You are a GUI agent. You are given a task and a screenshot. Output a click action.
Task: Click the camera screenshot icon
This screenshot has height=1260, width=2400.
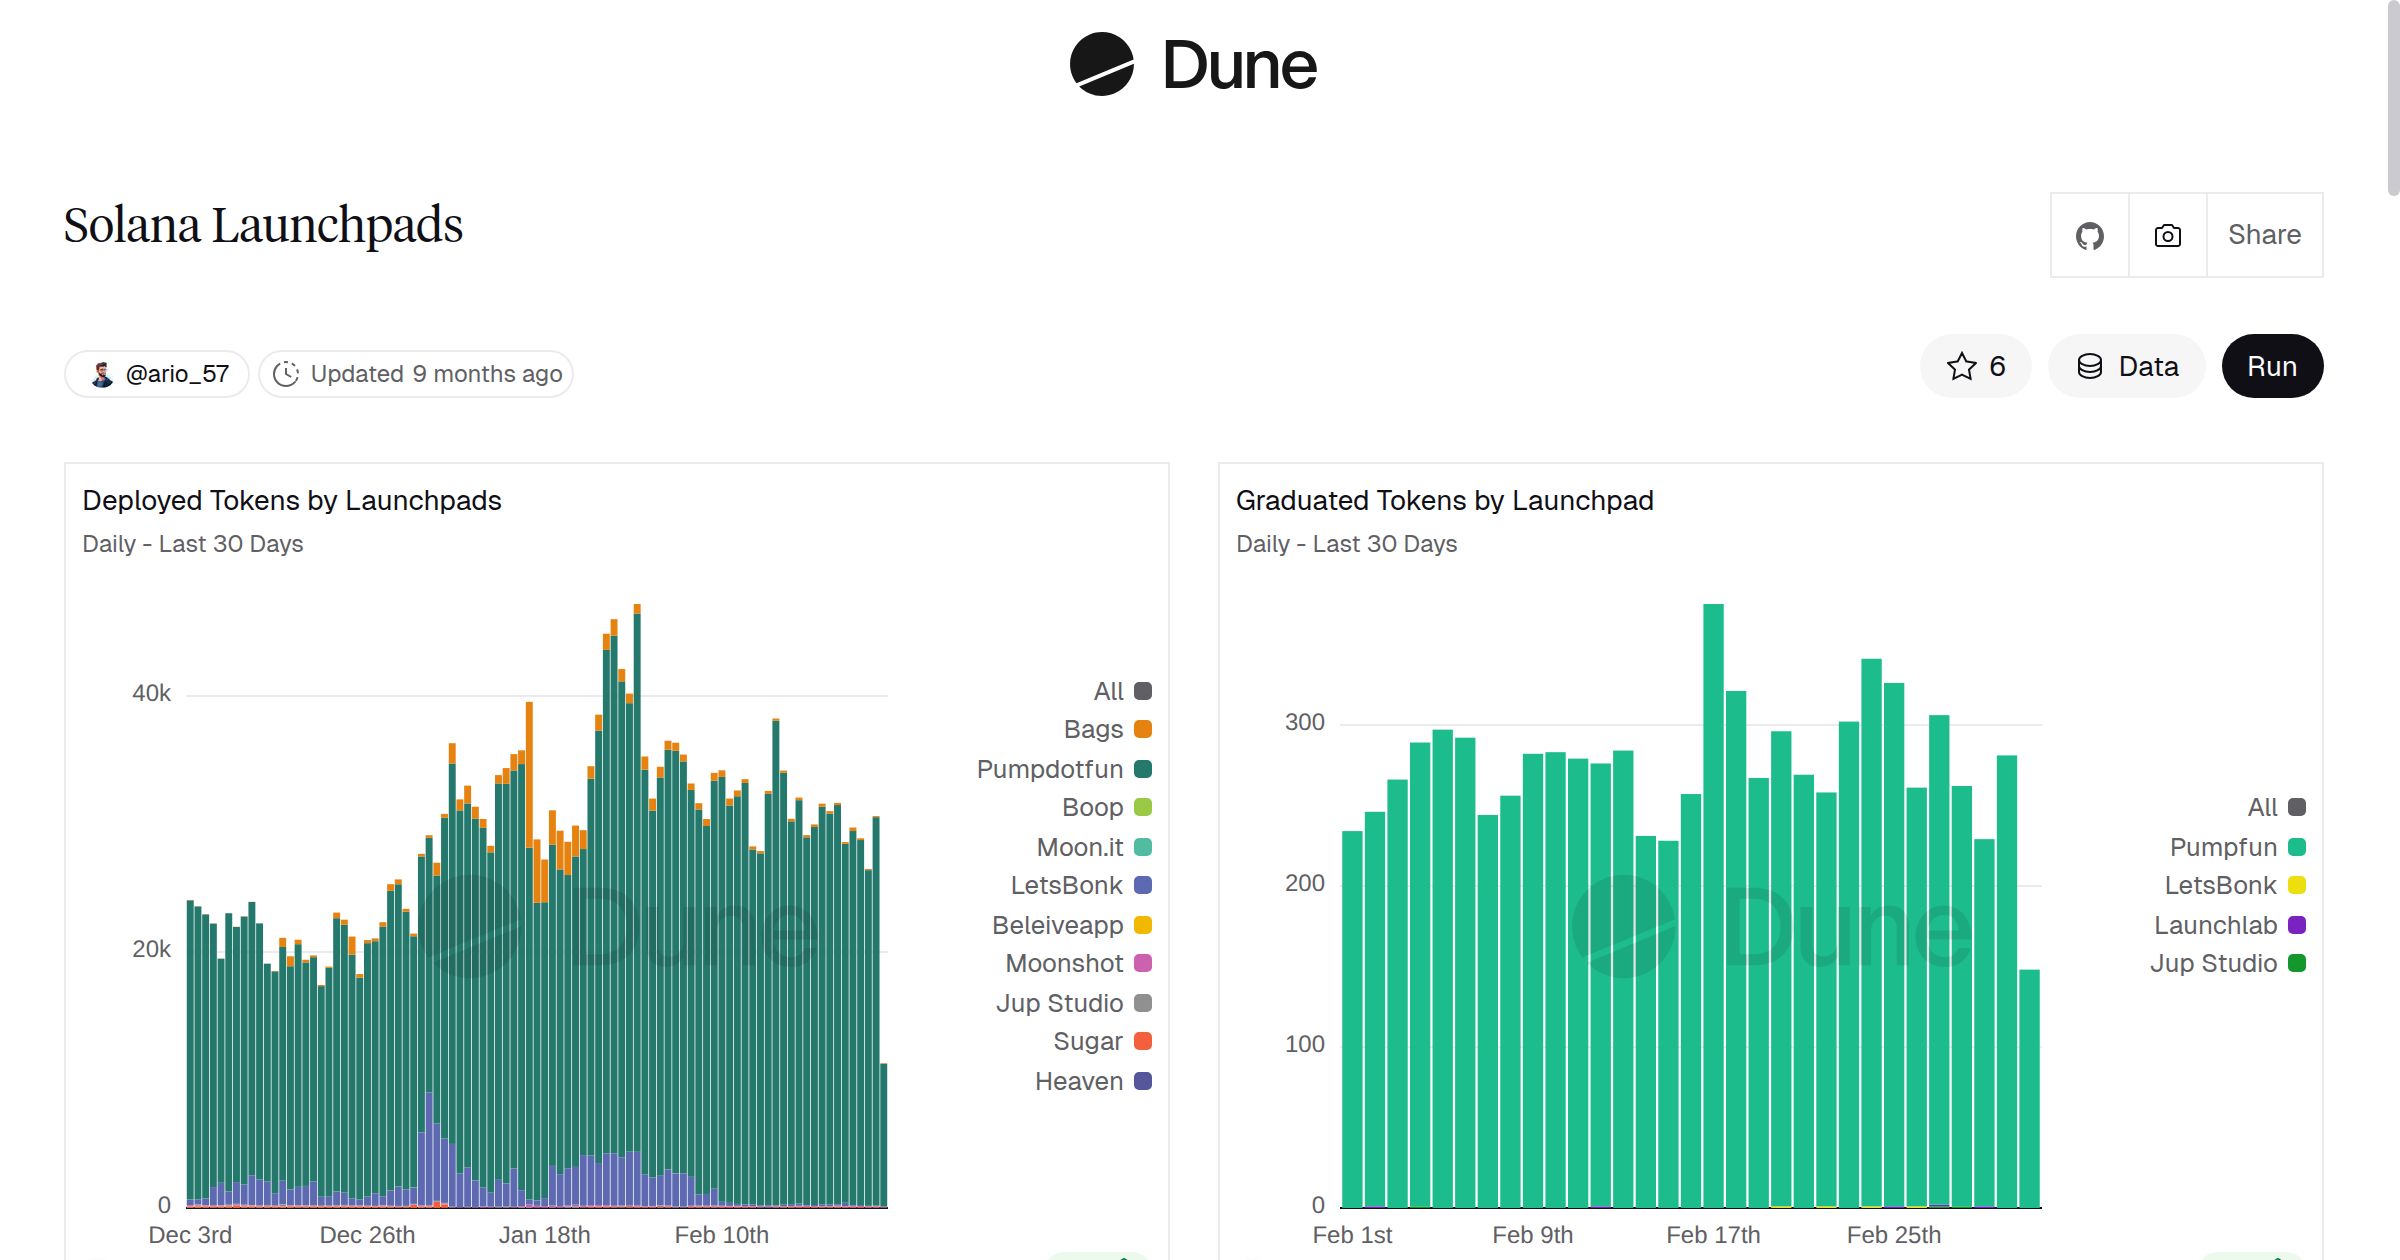[x=2166, y=234]
